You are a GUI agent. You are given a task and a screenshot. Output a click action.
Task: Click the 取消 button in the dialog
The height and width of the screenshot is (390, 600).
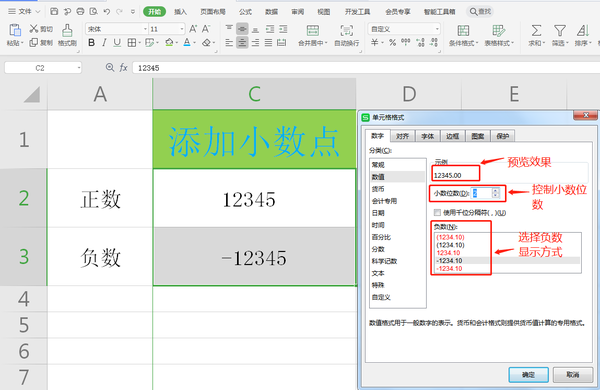[573, 375]
